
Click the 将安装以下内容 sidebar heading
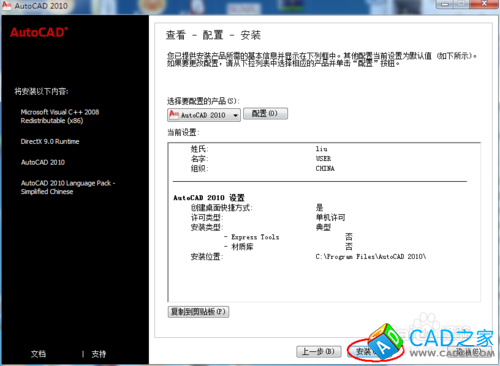[41, 91]
